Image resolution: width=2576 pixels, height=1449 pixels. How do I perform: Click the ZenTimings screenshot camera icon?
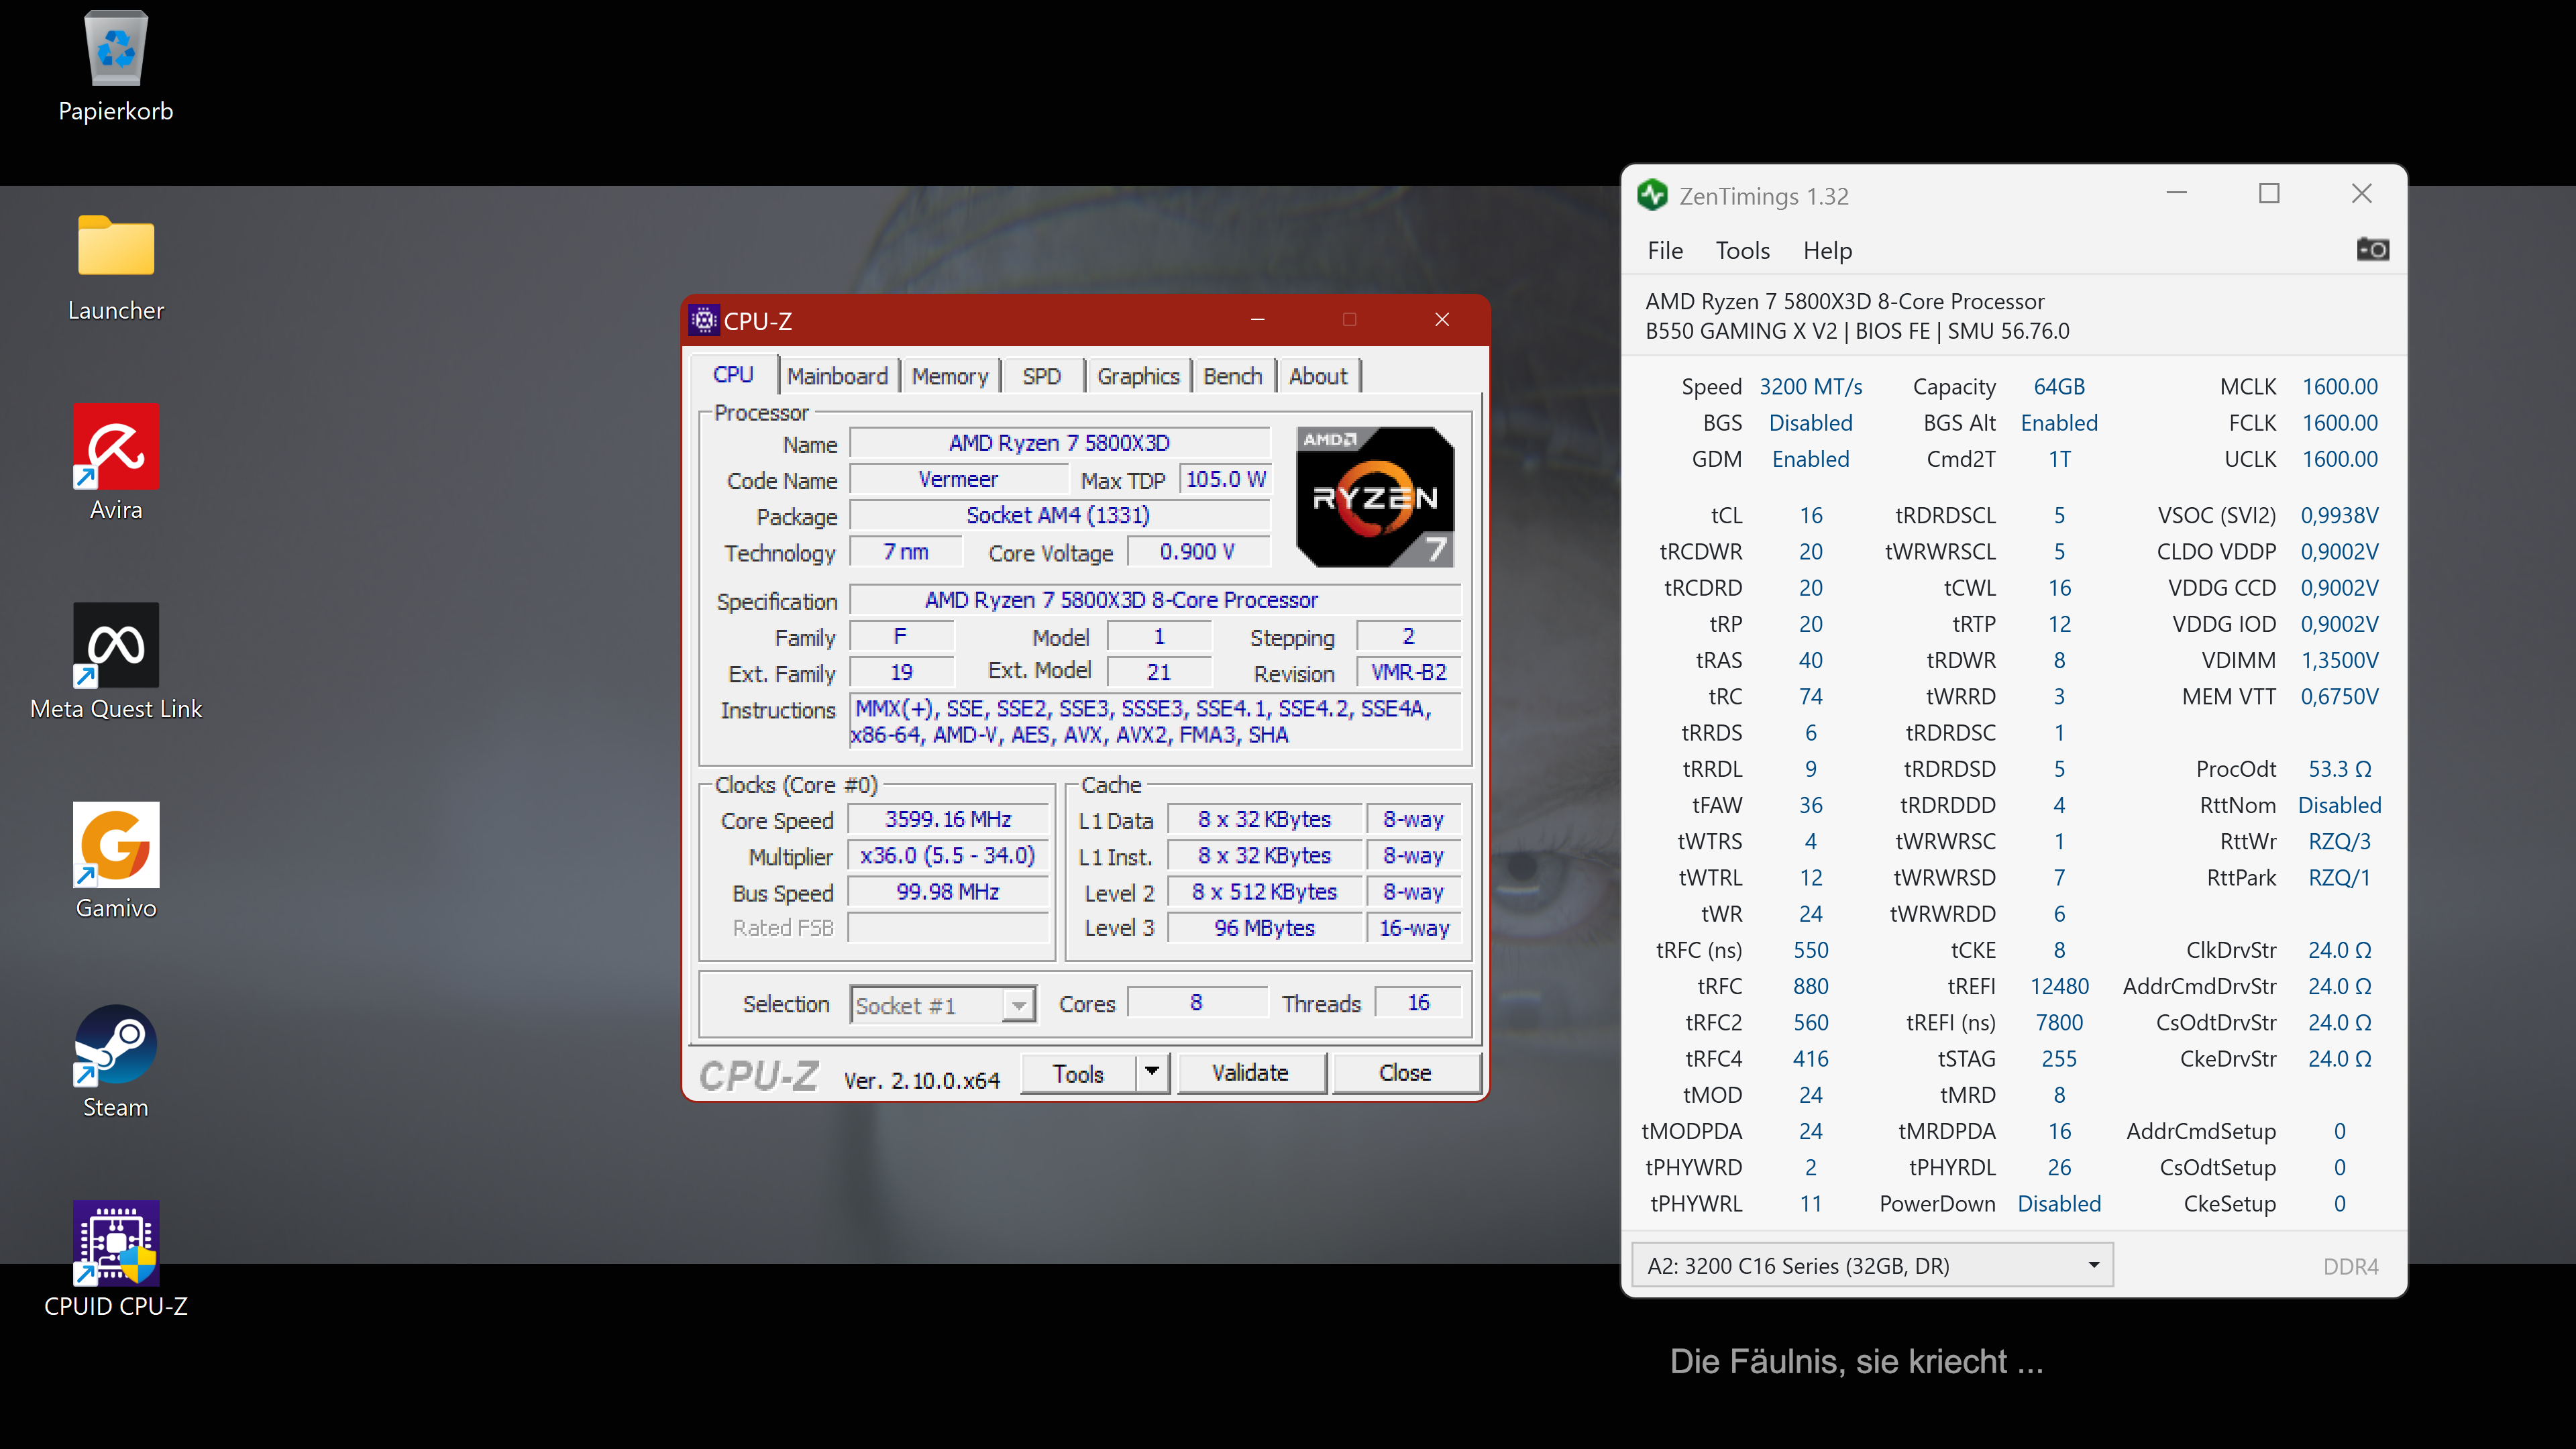coord(2372,249)
